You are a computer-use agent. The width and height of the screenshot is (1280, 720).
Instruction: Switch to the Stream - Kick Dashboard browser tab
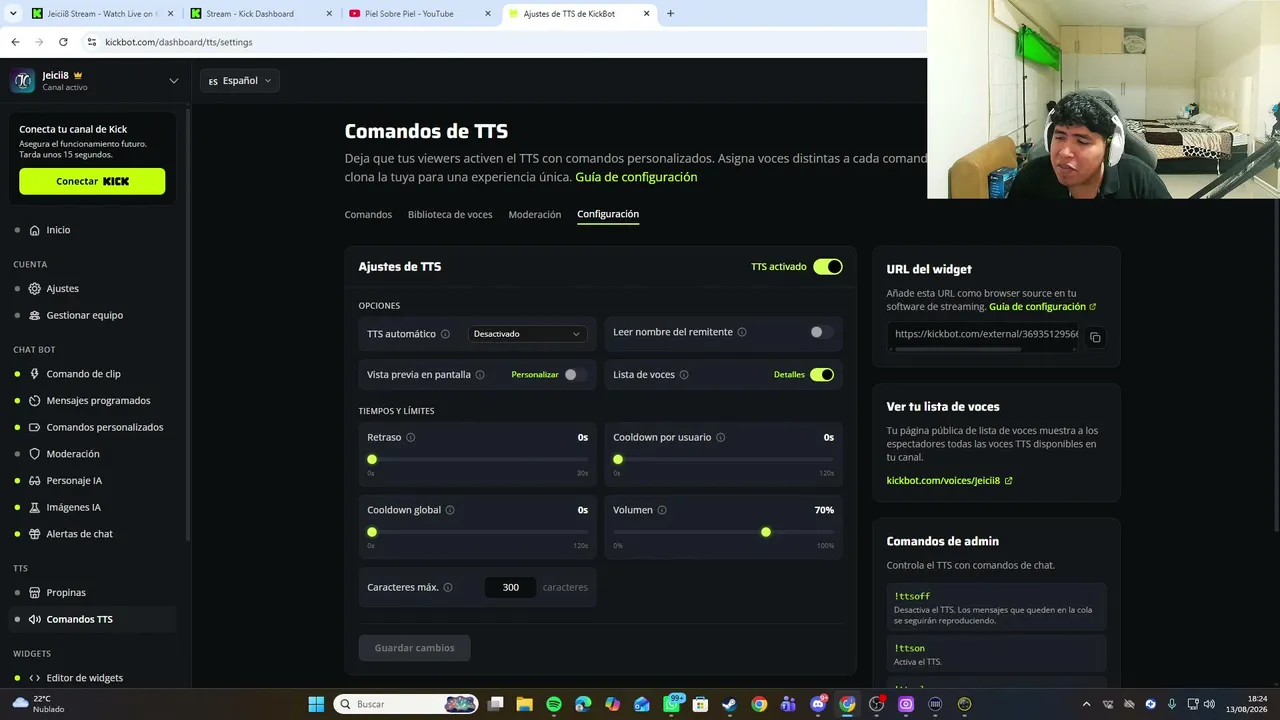coord(261,14)
